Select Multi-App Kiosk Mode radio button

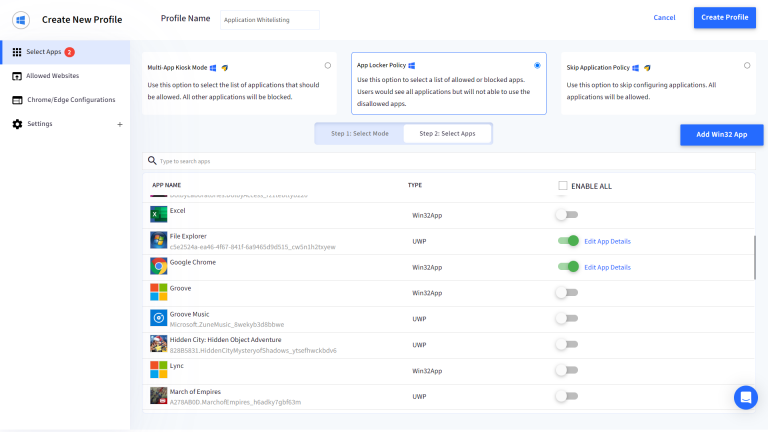[328, 66]
